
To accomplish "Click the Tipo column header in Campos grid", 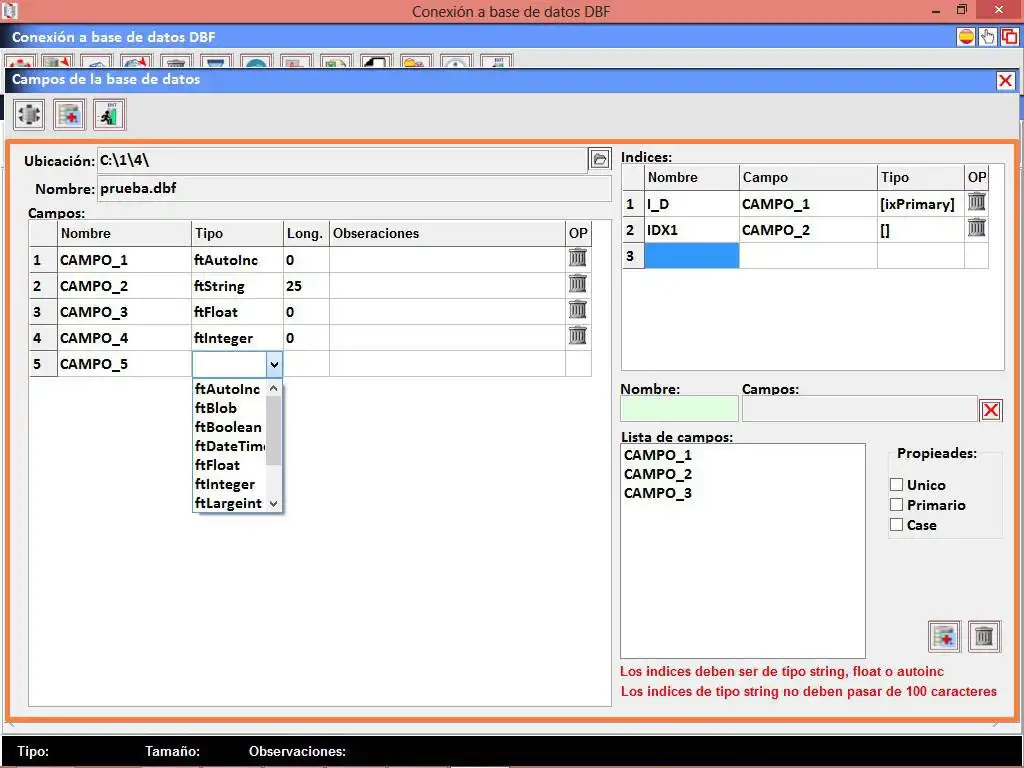I will [237, 233].
